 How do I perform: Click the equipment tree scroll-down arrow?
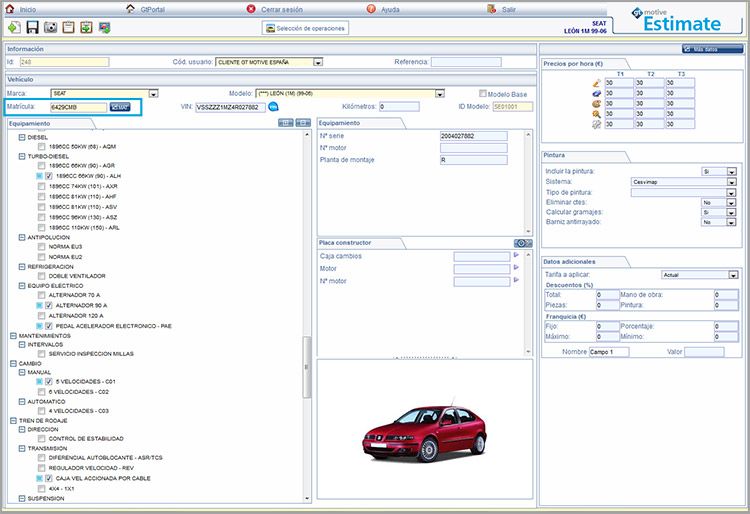pyautogui.click(x=307, y=498)
